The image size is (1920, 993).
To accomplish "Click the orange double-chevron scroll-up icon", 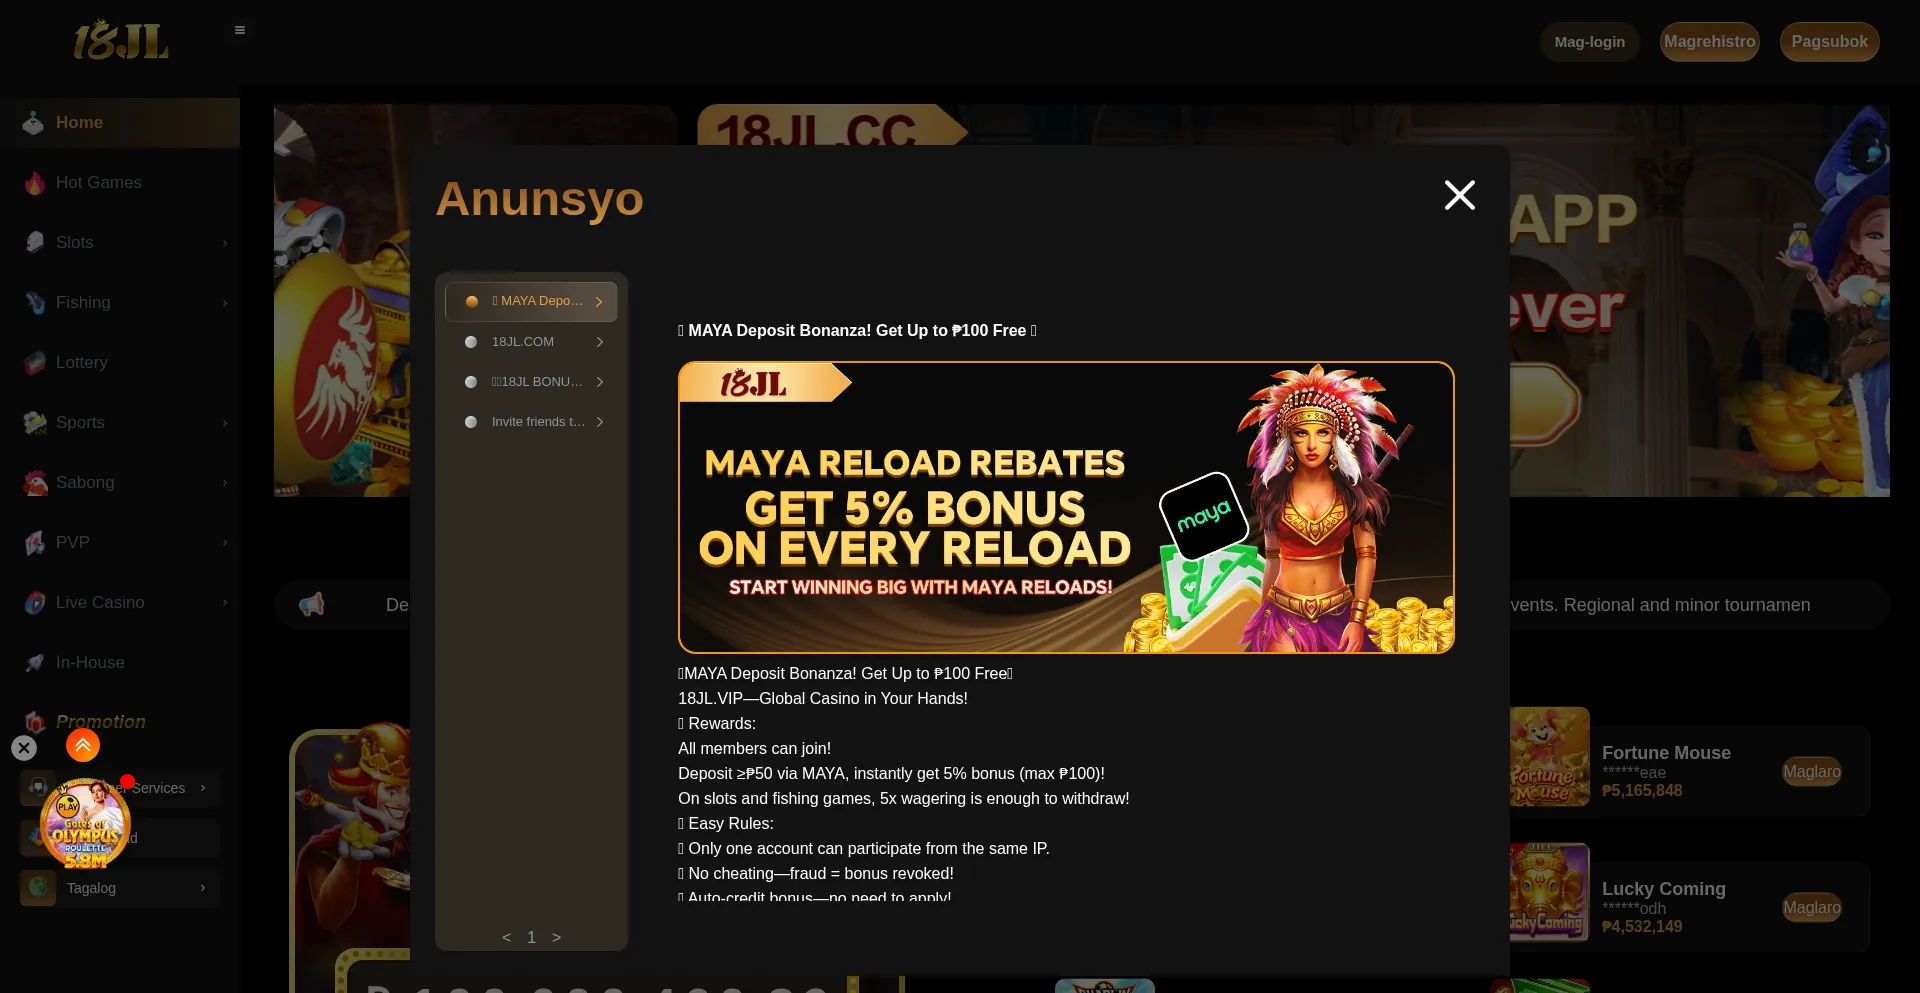I will (x=83, y=745).
